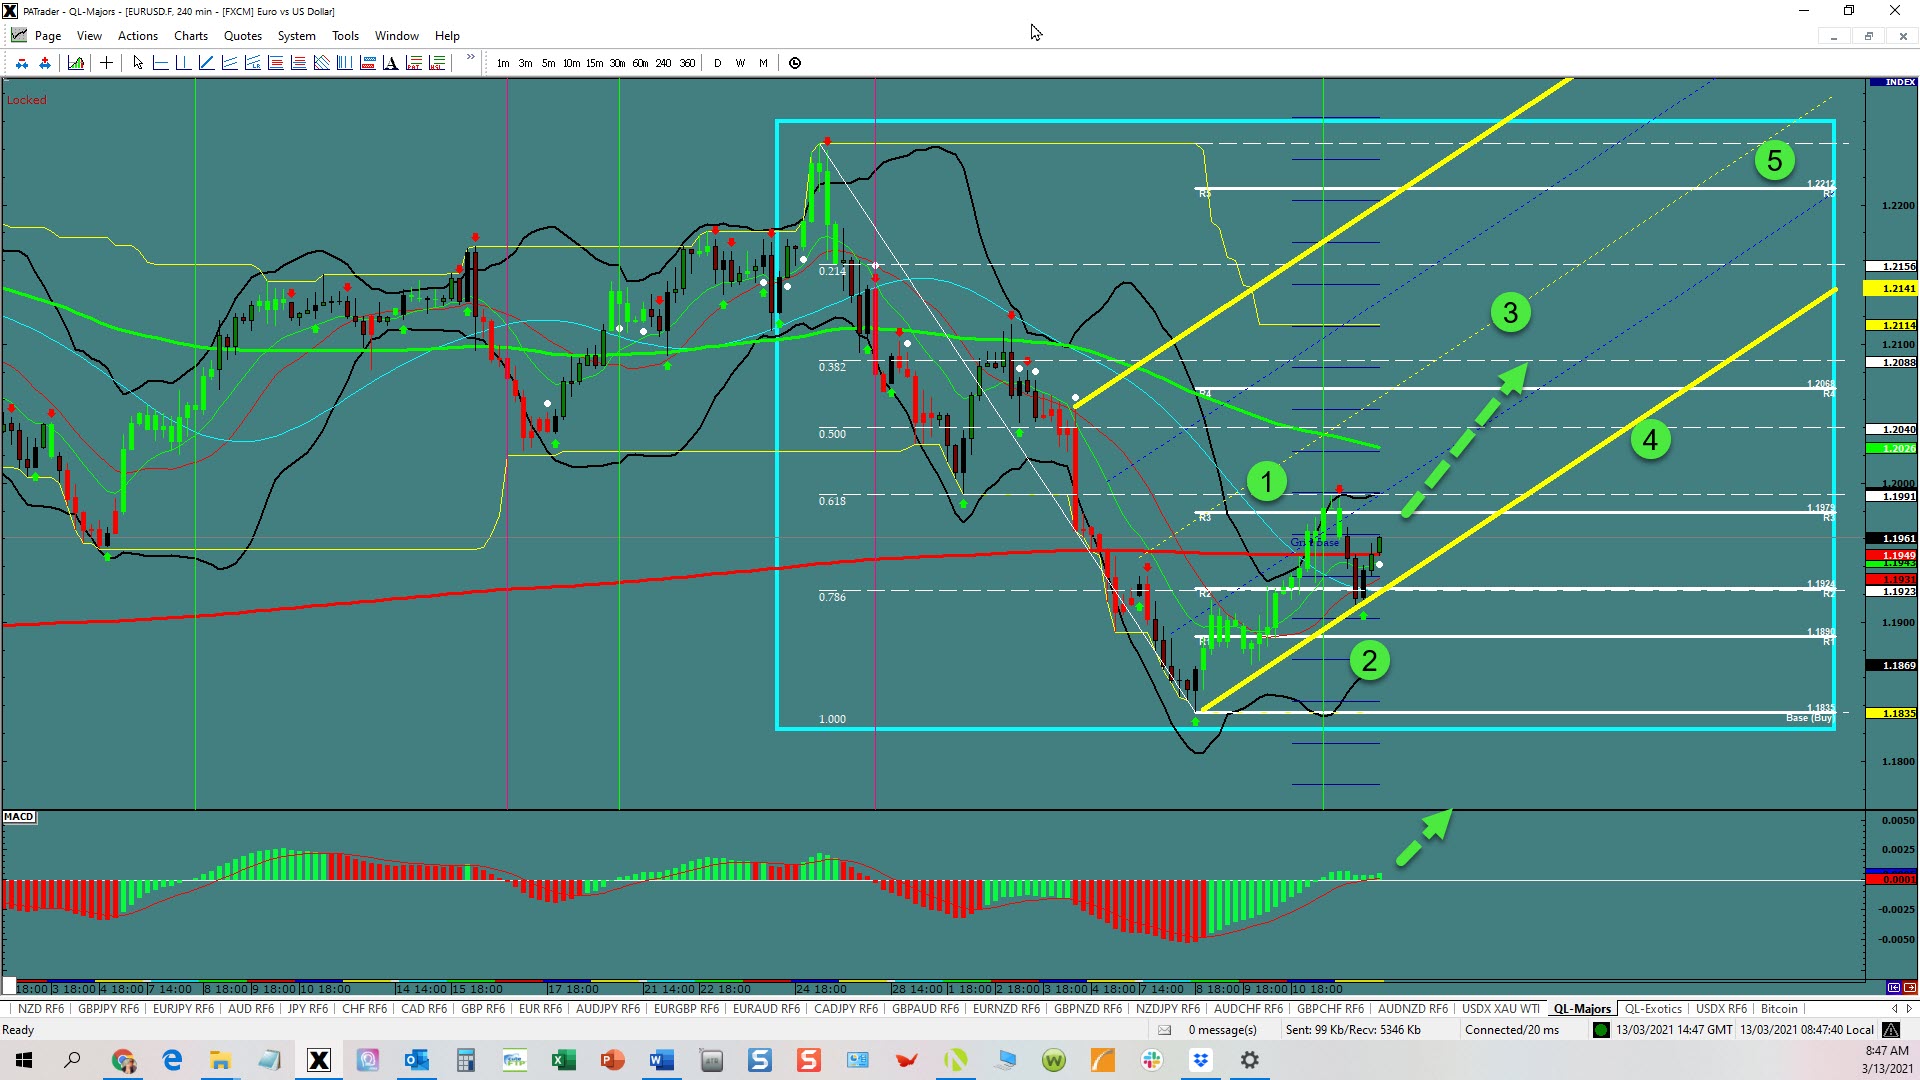Select the crosshair cursor tool
The image size is (1920, 1080).
click(106, 63)
